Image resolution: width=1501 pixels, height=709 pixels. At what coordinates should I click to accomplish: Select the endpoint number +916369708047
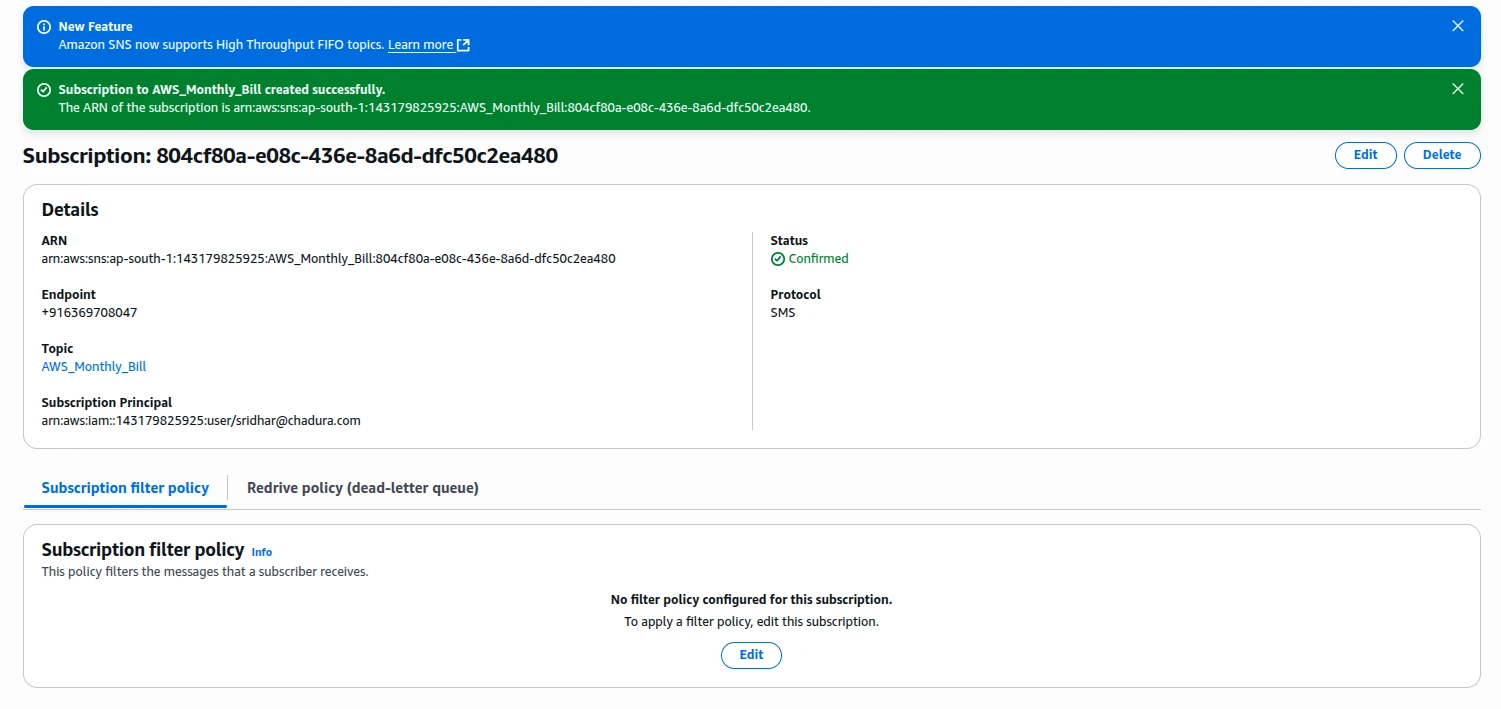(x=89, y=313)
